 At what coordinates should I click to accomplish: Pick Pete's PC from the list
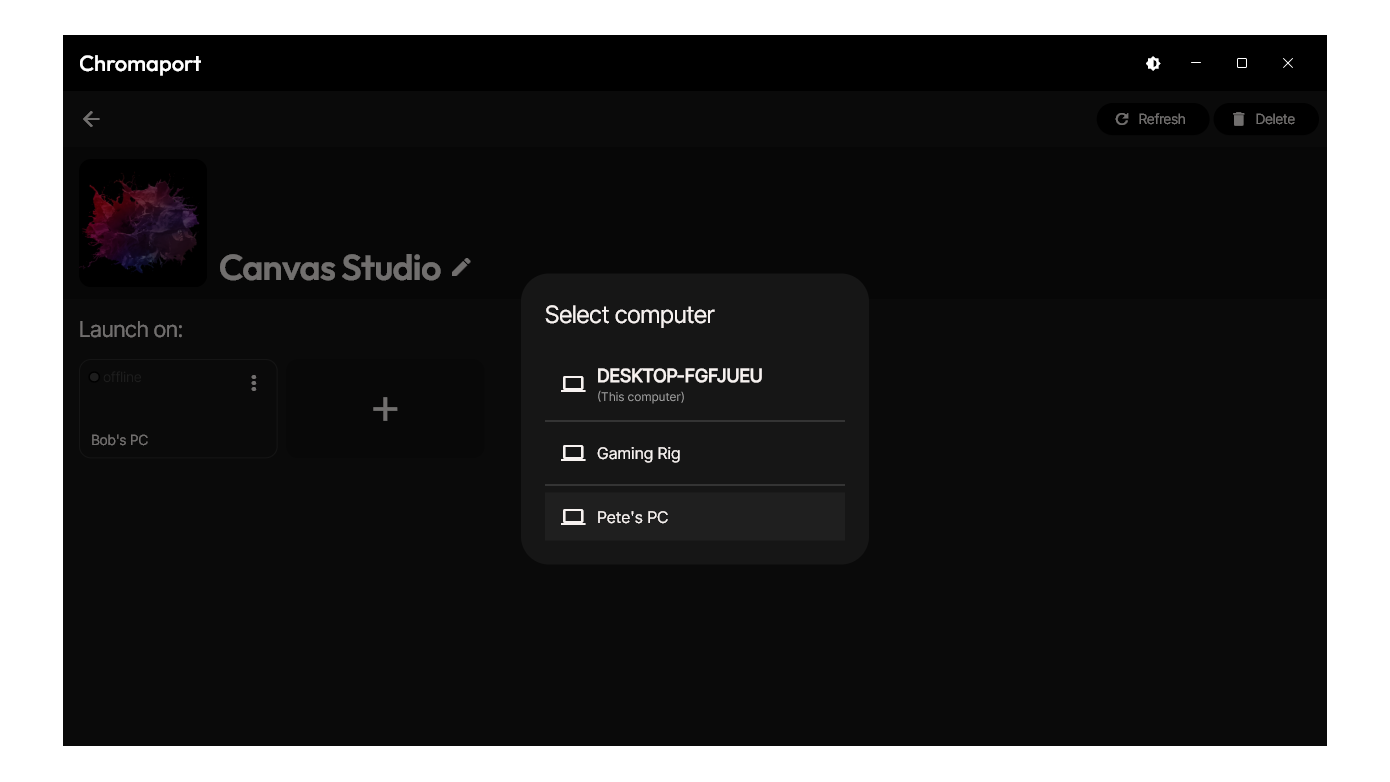click(x=632, y=517)
